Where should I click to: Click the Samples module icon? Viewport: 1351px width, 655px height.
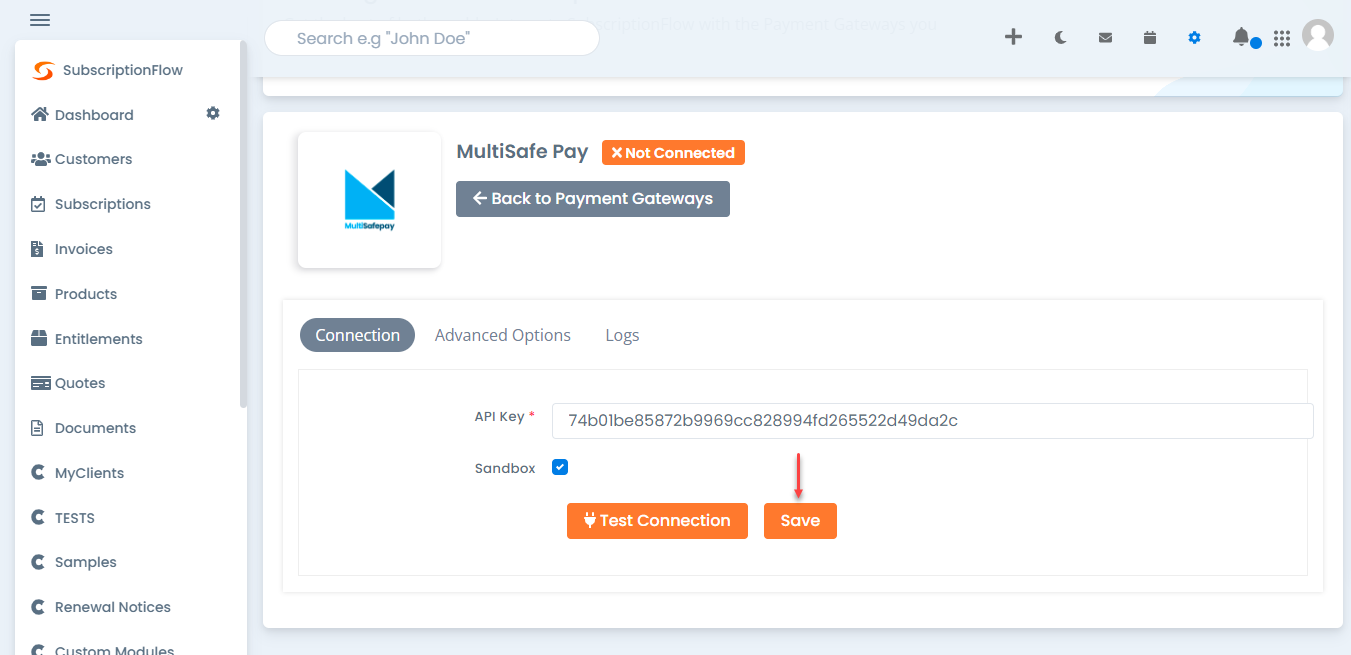point(38,562)
